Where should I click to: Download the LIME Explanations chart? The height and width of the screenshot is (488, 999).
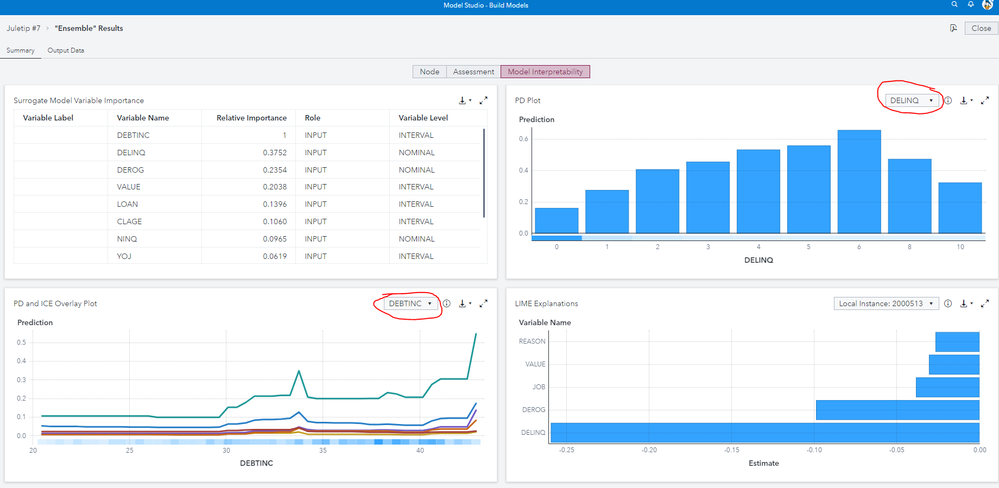[x=965, y=303]
